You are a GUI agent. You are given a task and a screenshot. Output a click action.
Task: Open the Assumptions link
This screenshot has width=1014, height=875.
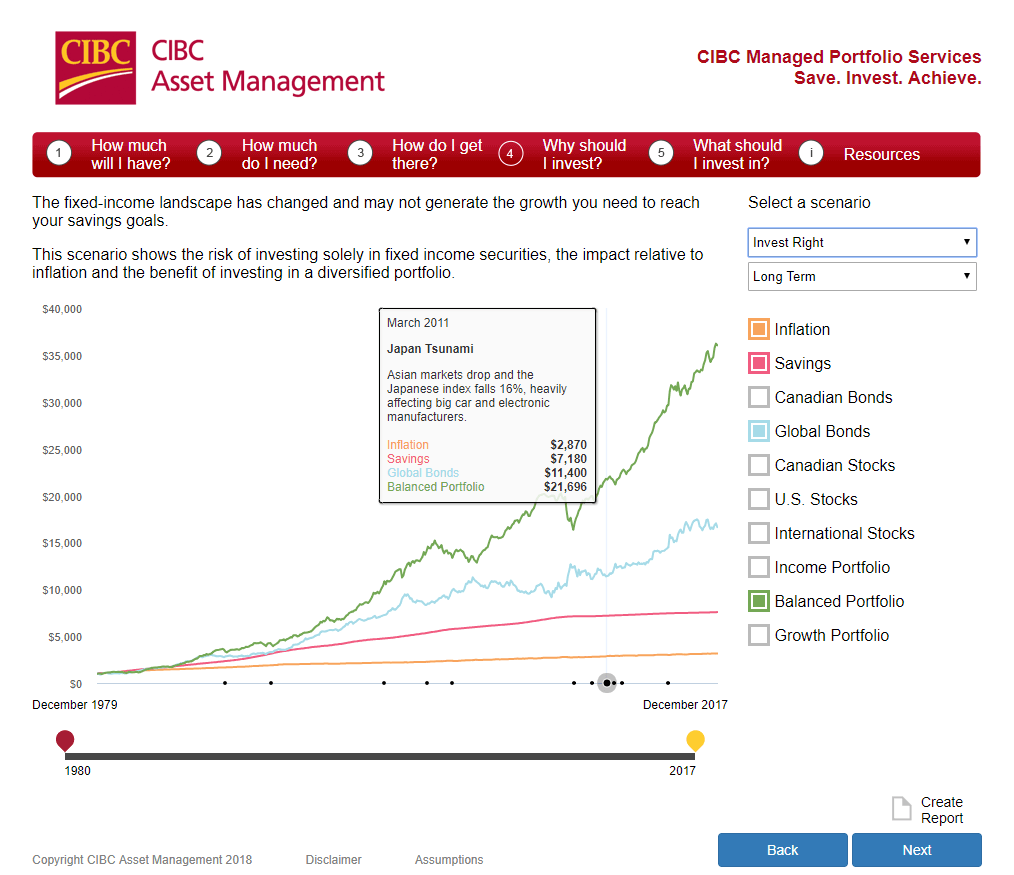coord(449,859)
